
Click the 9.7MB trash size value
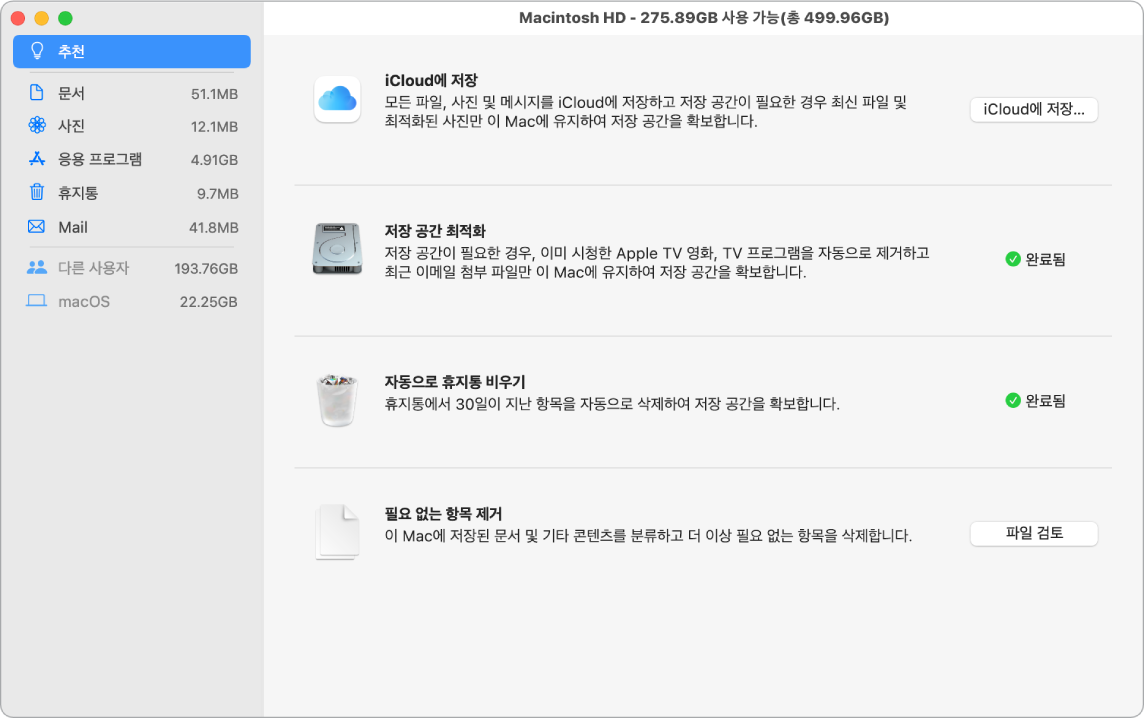(217, 193)
